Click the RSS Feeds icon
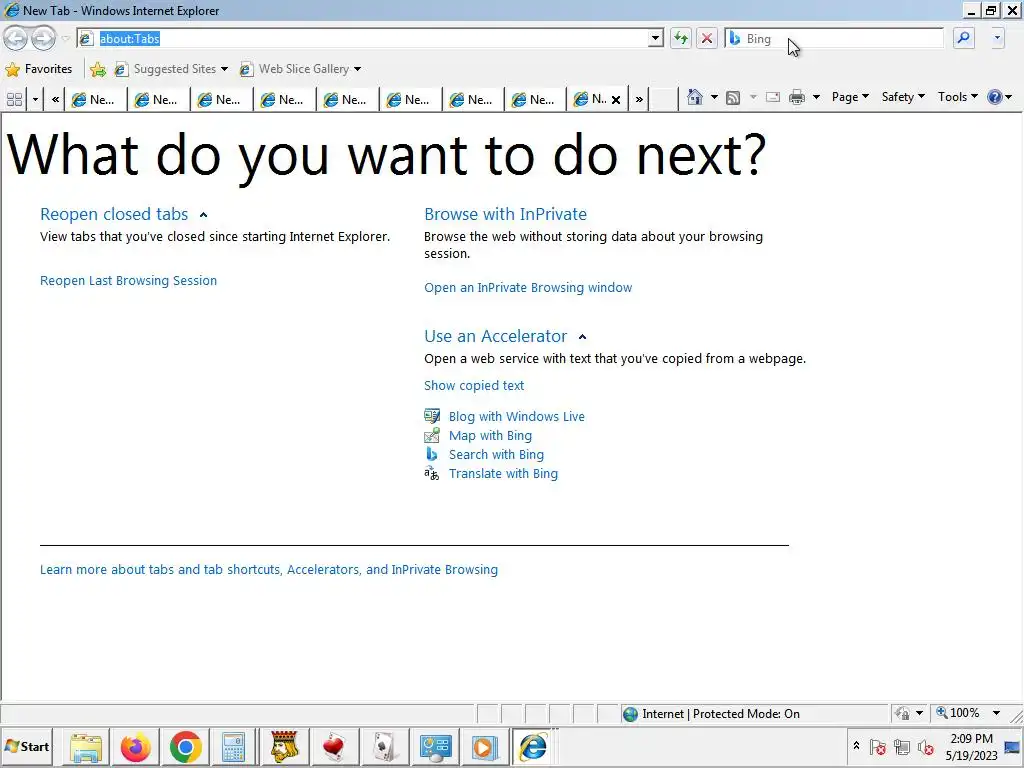This screenshot has width=1024, height=768. [733, 98]
